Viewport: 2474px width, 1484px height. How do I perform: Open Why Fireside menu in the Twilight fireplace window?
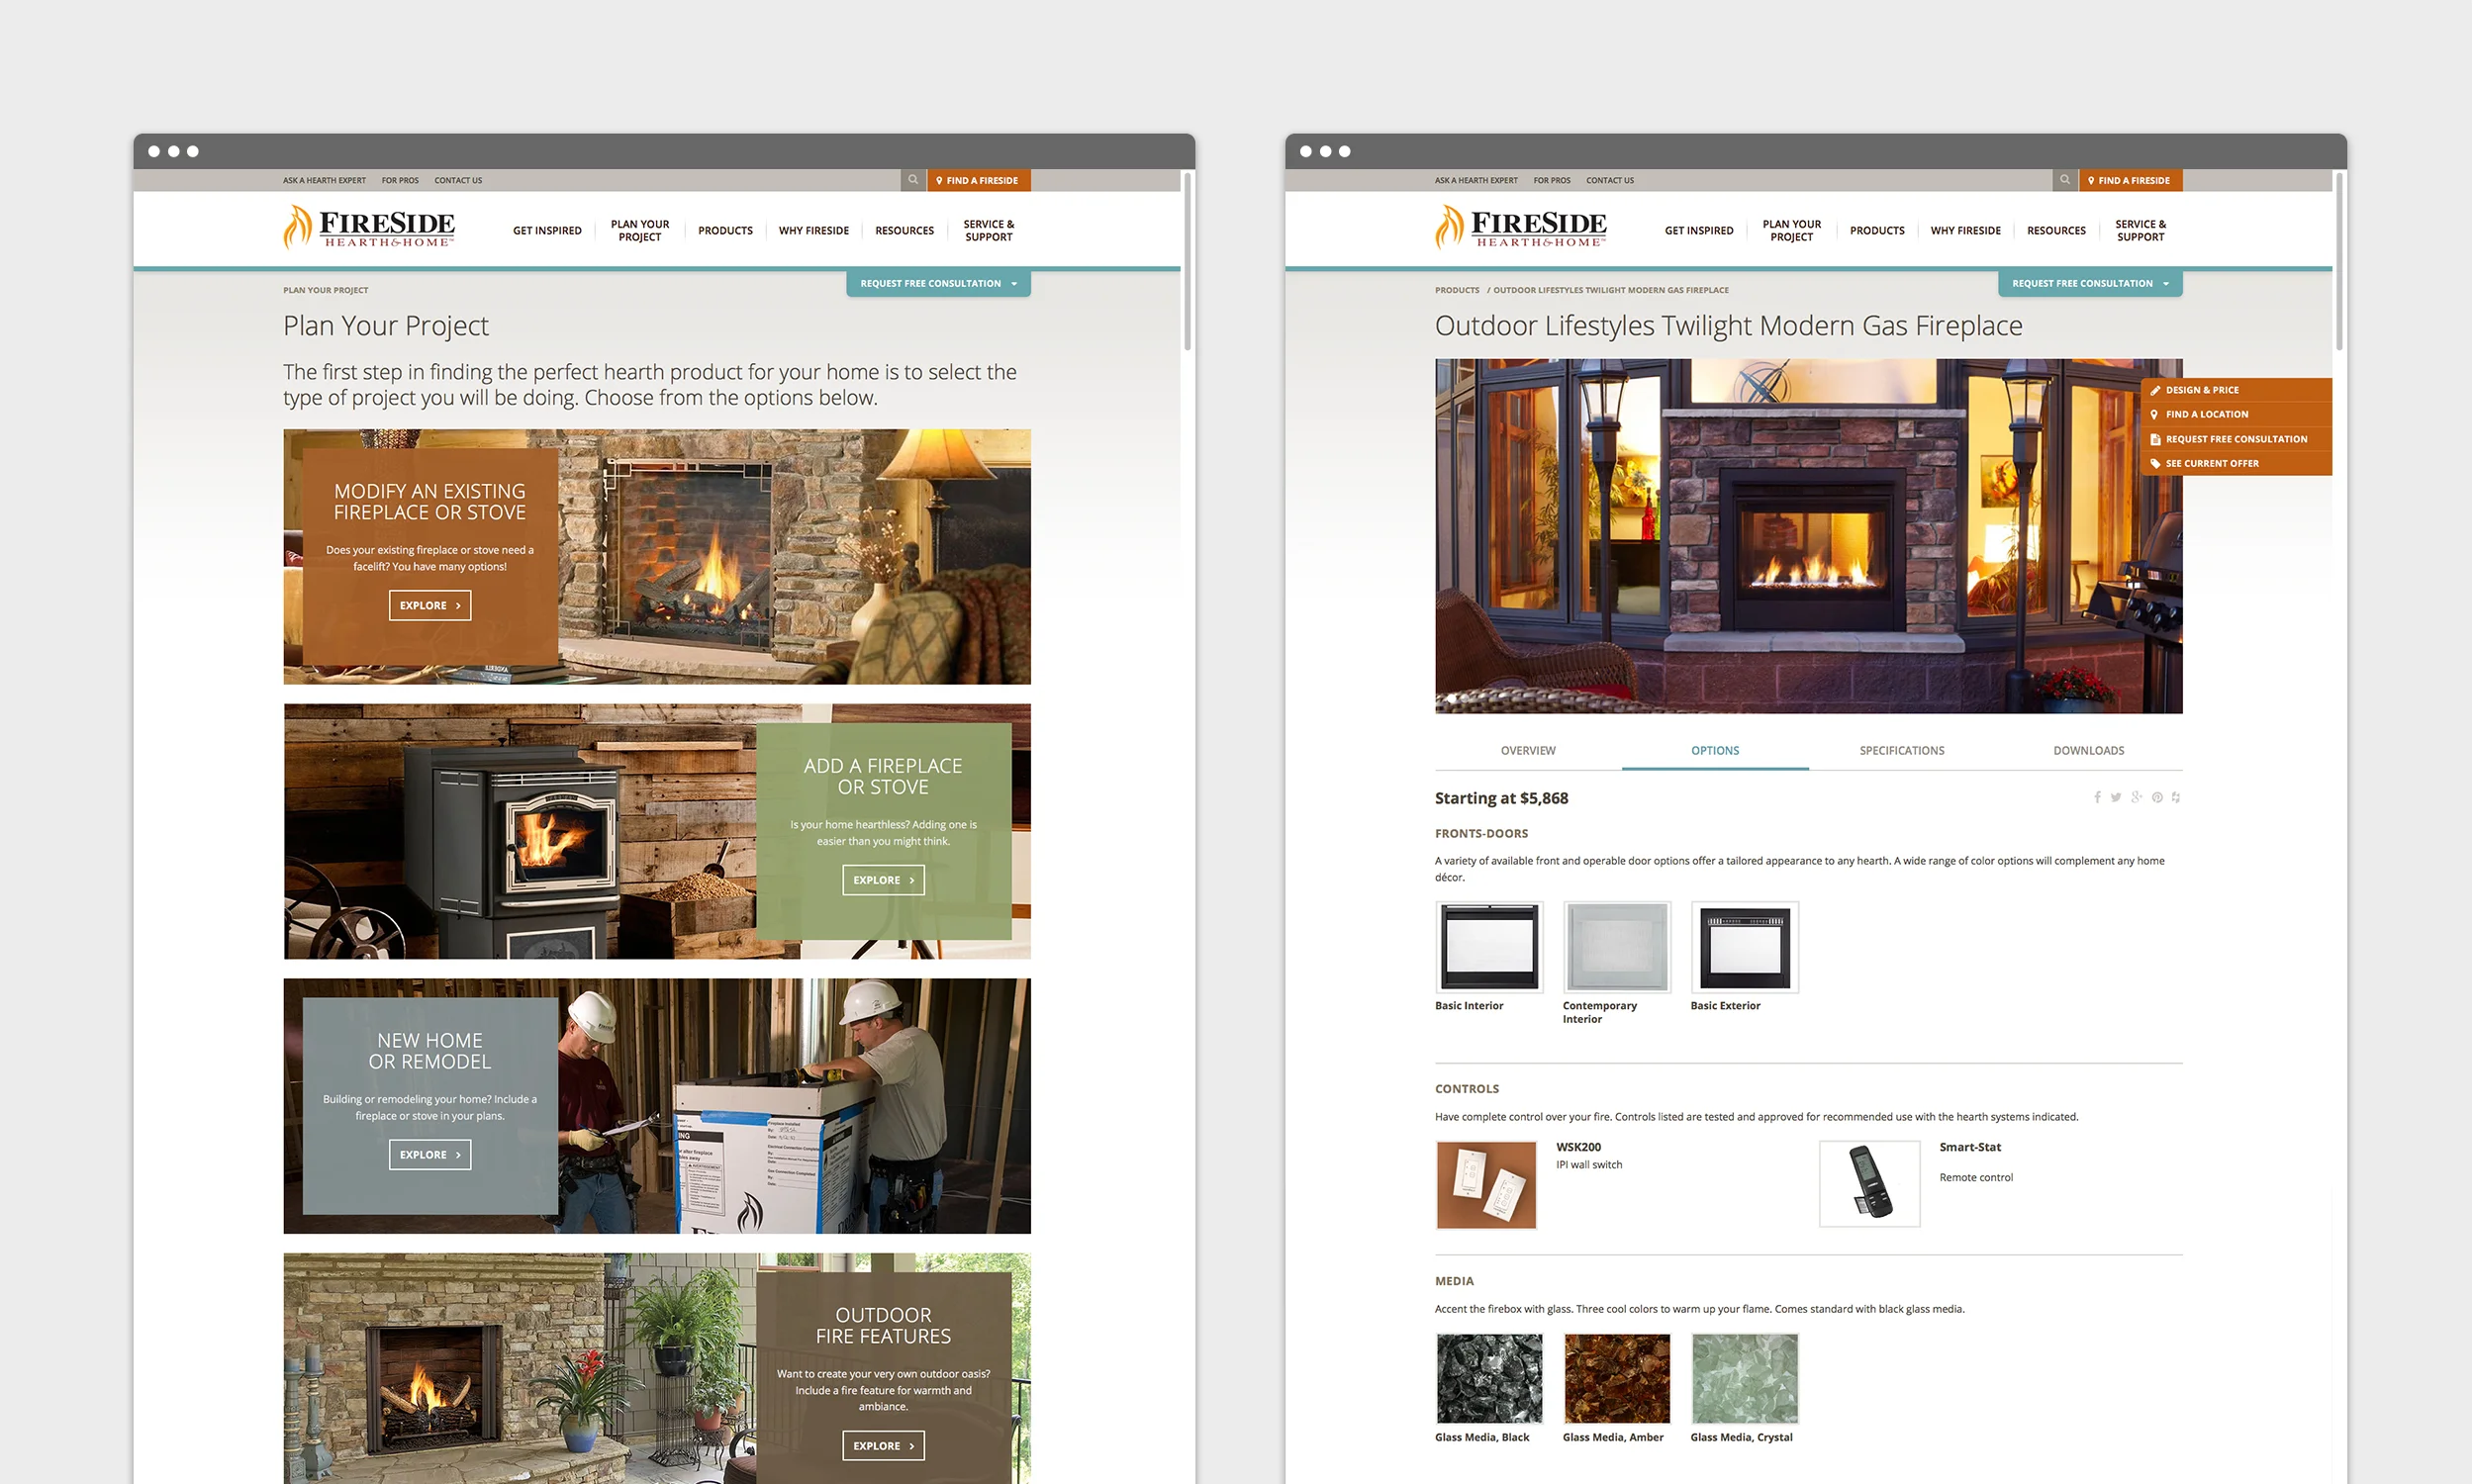[1967, 231]
